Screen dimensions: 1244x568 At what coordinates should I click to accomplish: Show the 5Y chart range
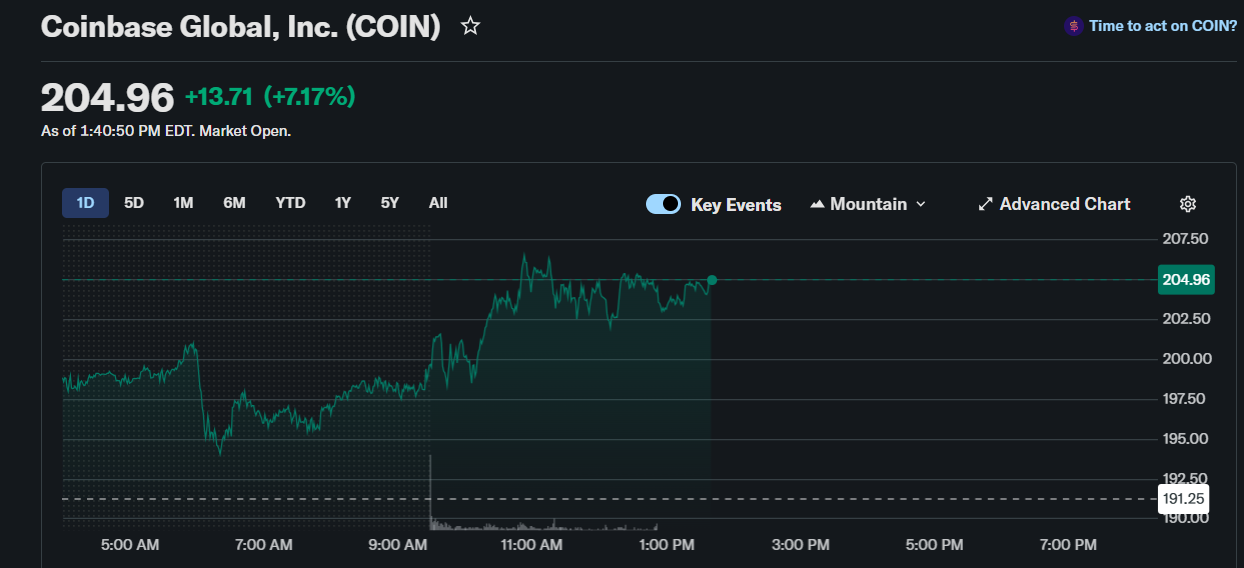[390, 203]
